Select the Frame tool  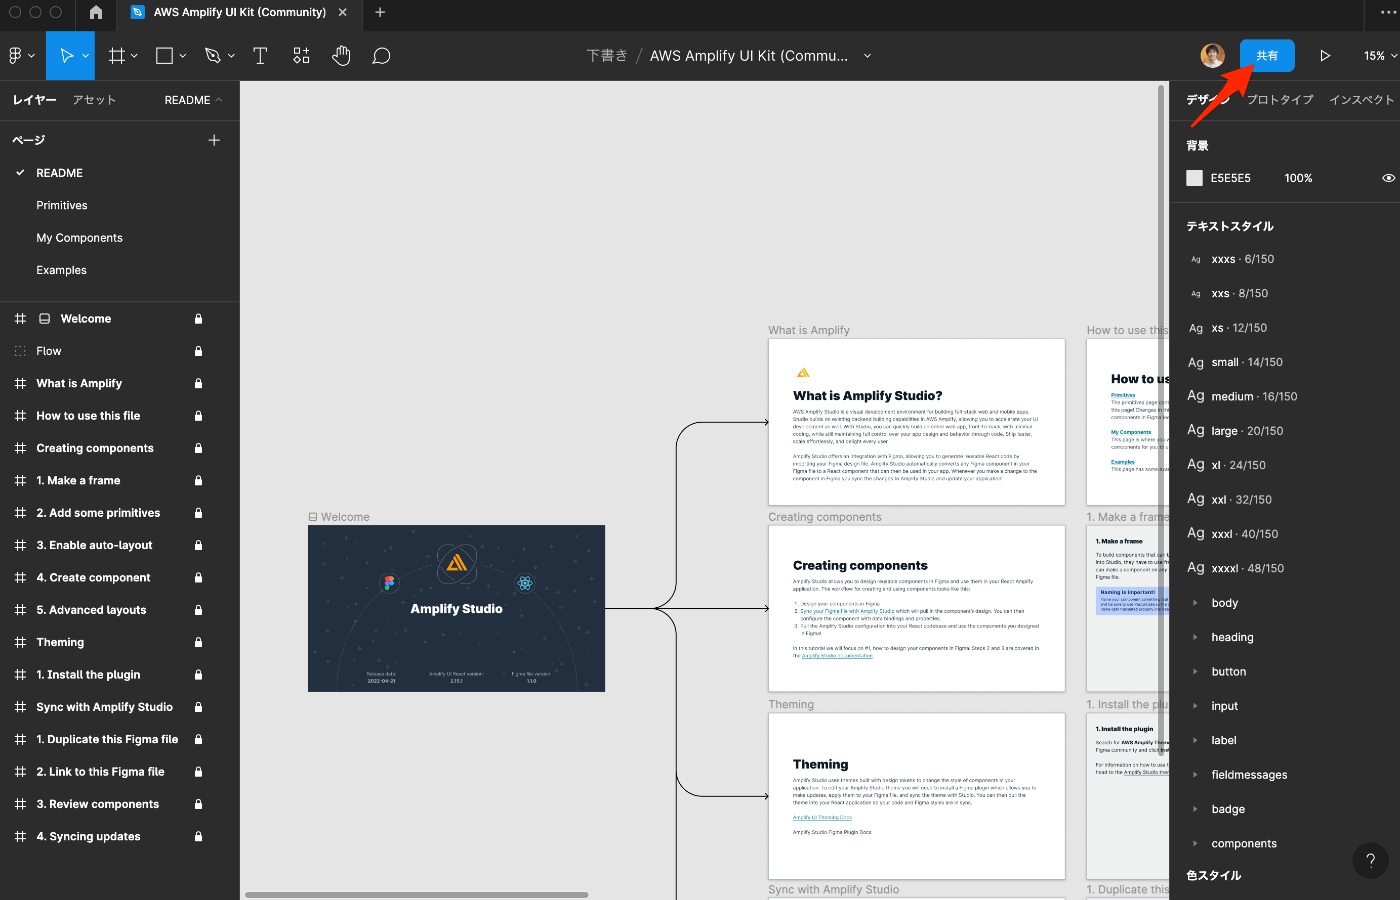coord(117,56)
